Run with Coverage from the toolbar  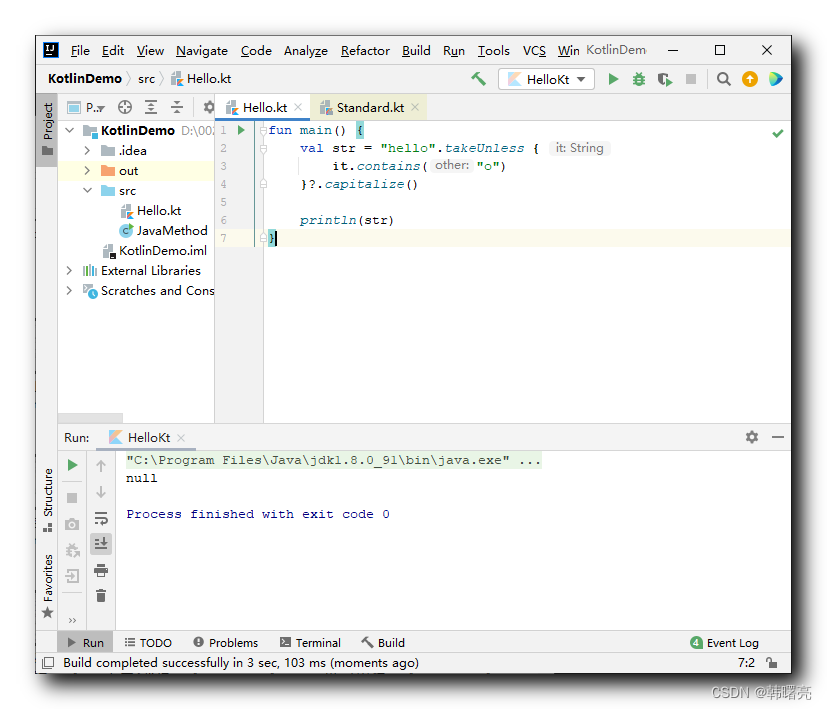tap(665, 79)
